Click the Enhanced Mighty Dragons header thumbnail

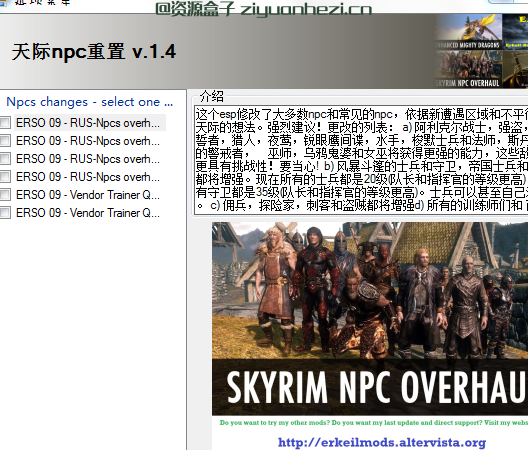pyautogui.click(x=469, y=32)
